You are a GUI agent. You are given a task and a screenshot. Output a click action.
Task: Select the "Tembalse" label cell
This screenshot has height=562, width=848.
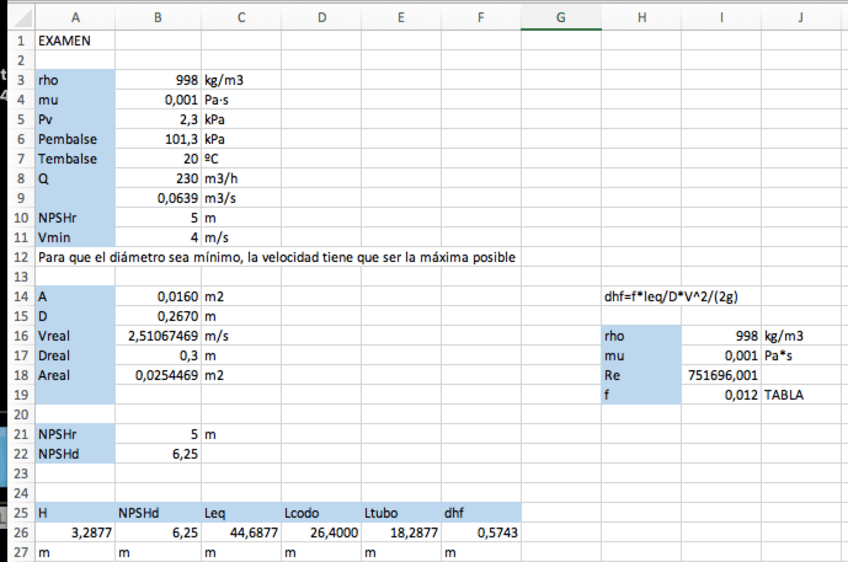pos(75,159)
